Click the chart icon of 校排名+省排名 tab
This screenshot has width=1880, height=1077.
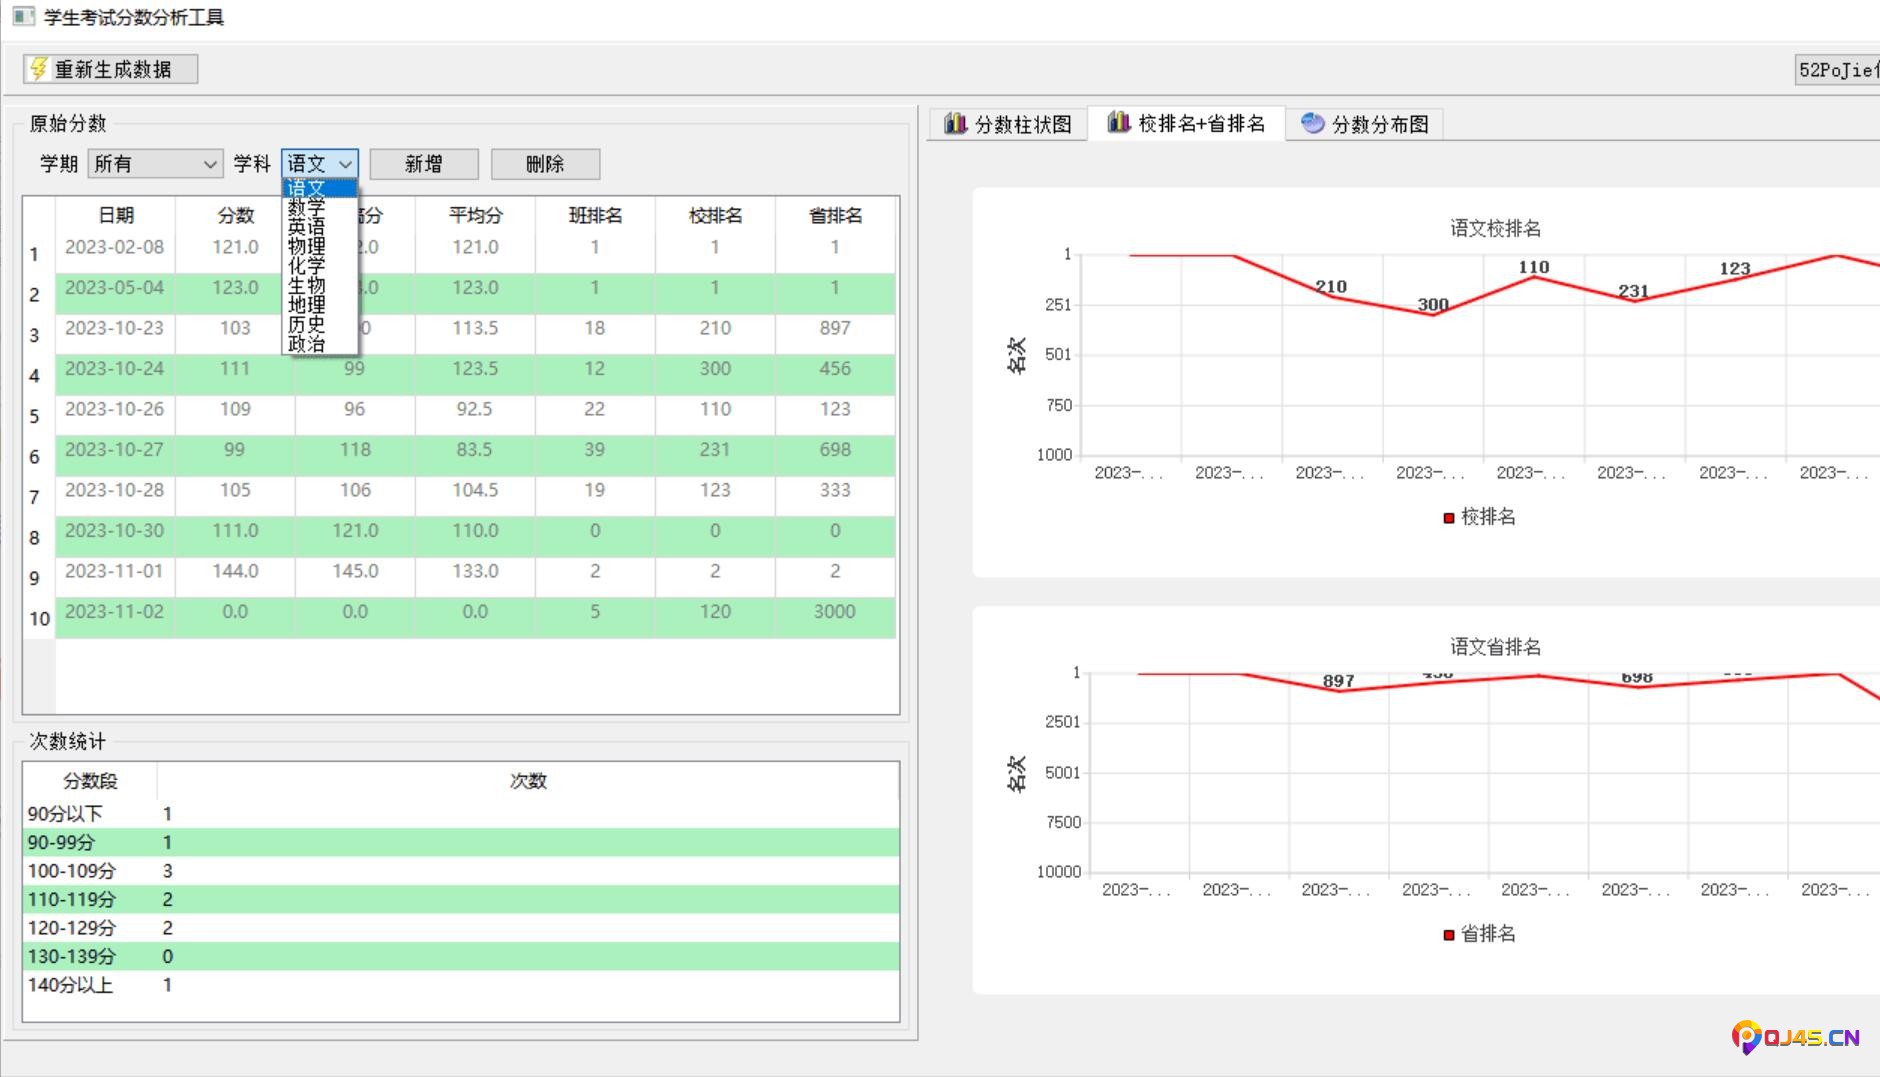point(1118,122)
